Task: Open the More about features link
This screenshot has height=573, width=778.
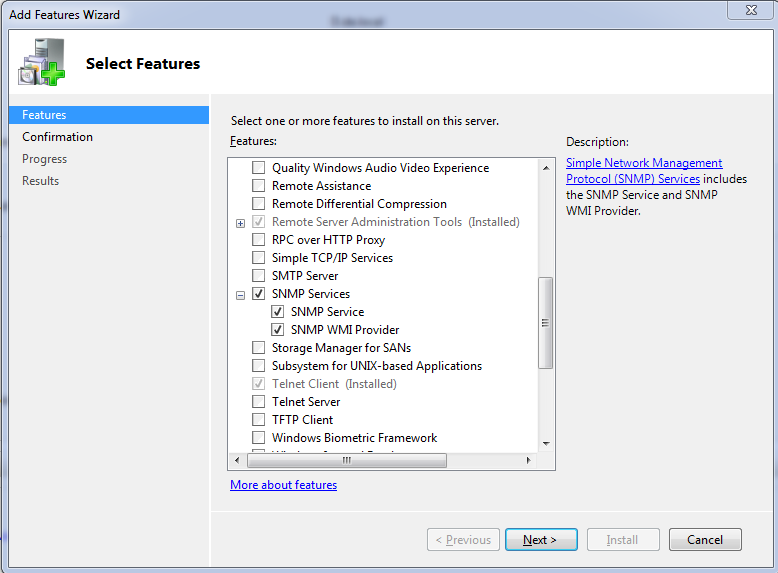Action: coord(283,485)
